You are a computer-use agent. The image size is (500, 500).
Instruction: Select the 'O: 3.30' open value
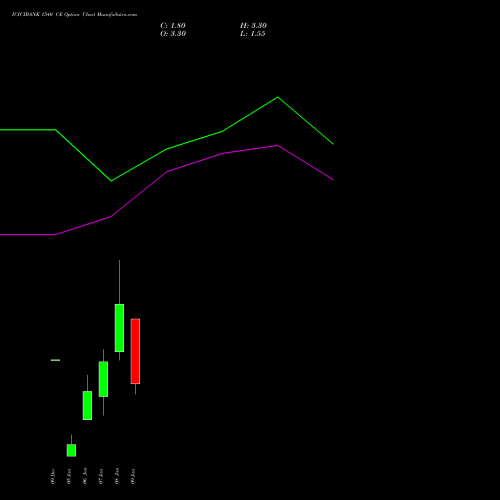(173, 34)
